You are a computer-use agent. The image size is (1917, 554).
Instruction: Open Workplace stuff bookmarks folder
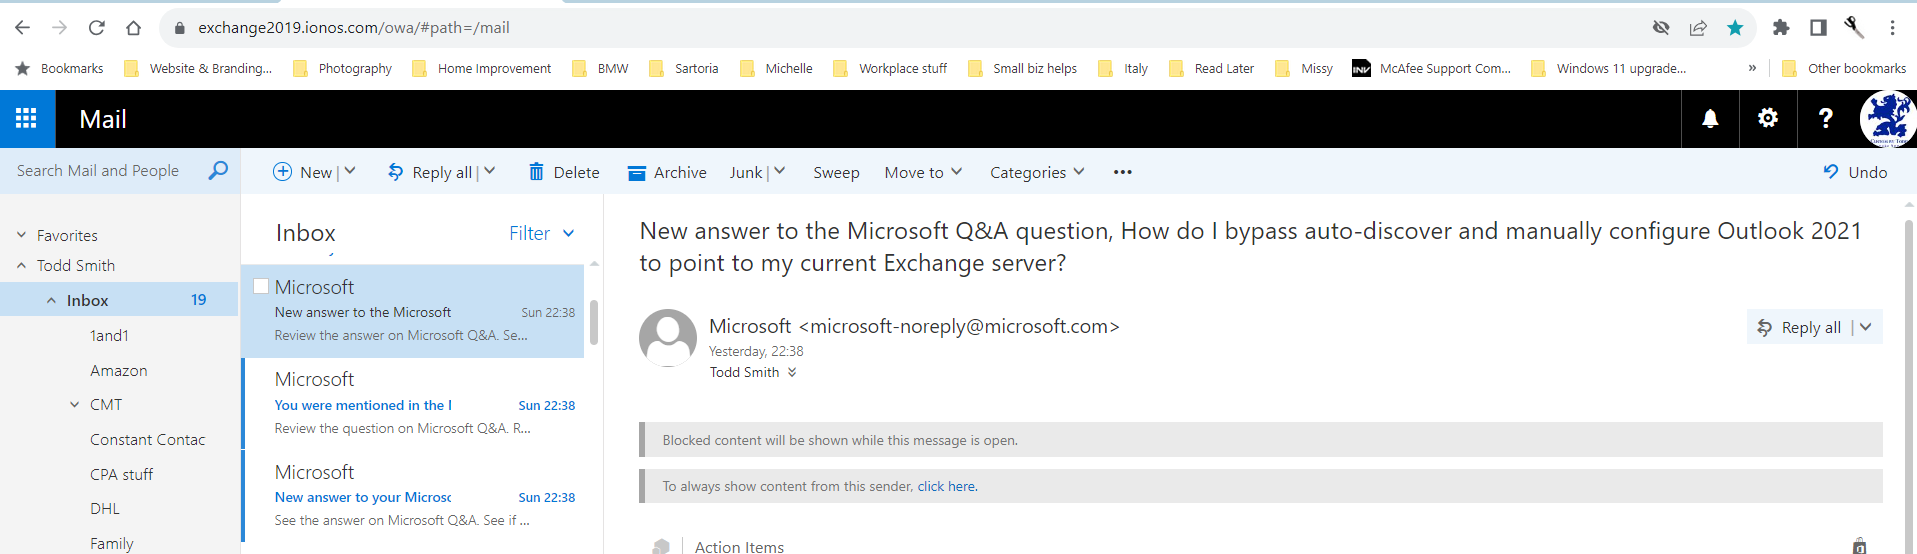889,68
